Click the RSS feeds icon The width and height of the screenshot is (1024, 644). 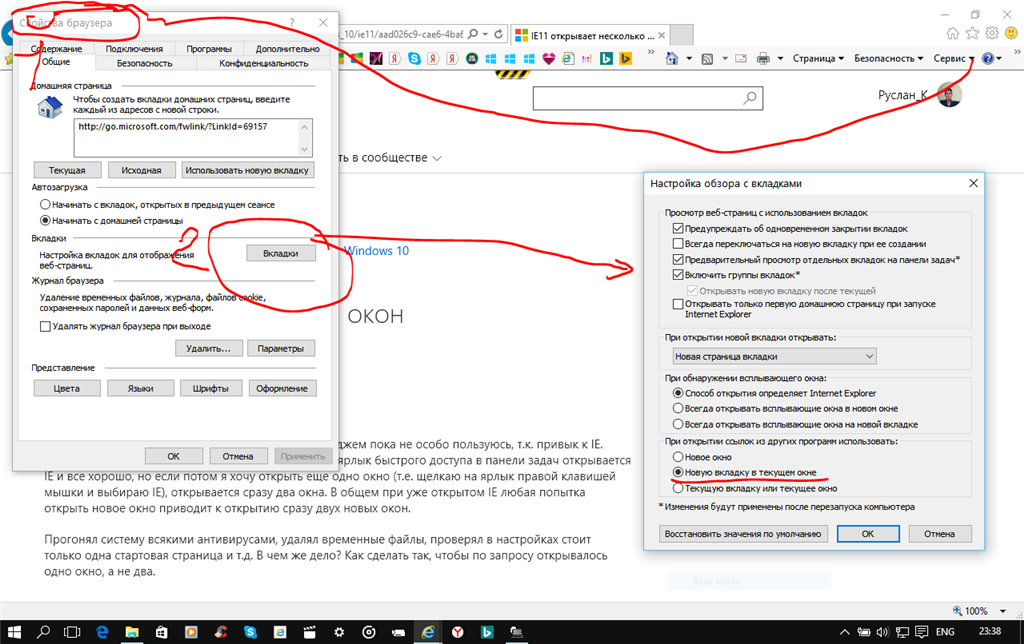point(707,59)
